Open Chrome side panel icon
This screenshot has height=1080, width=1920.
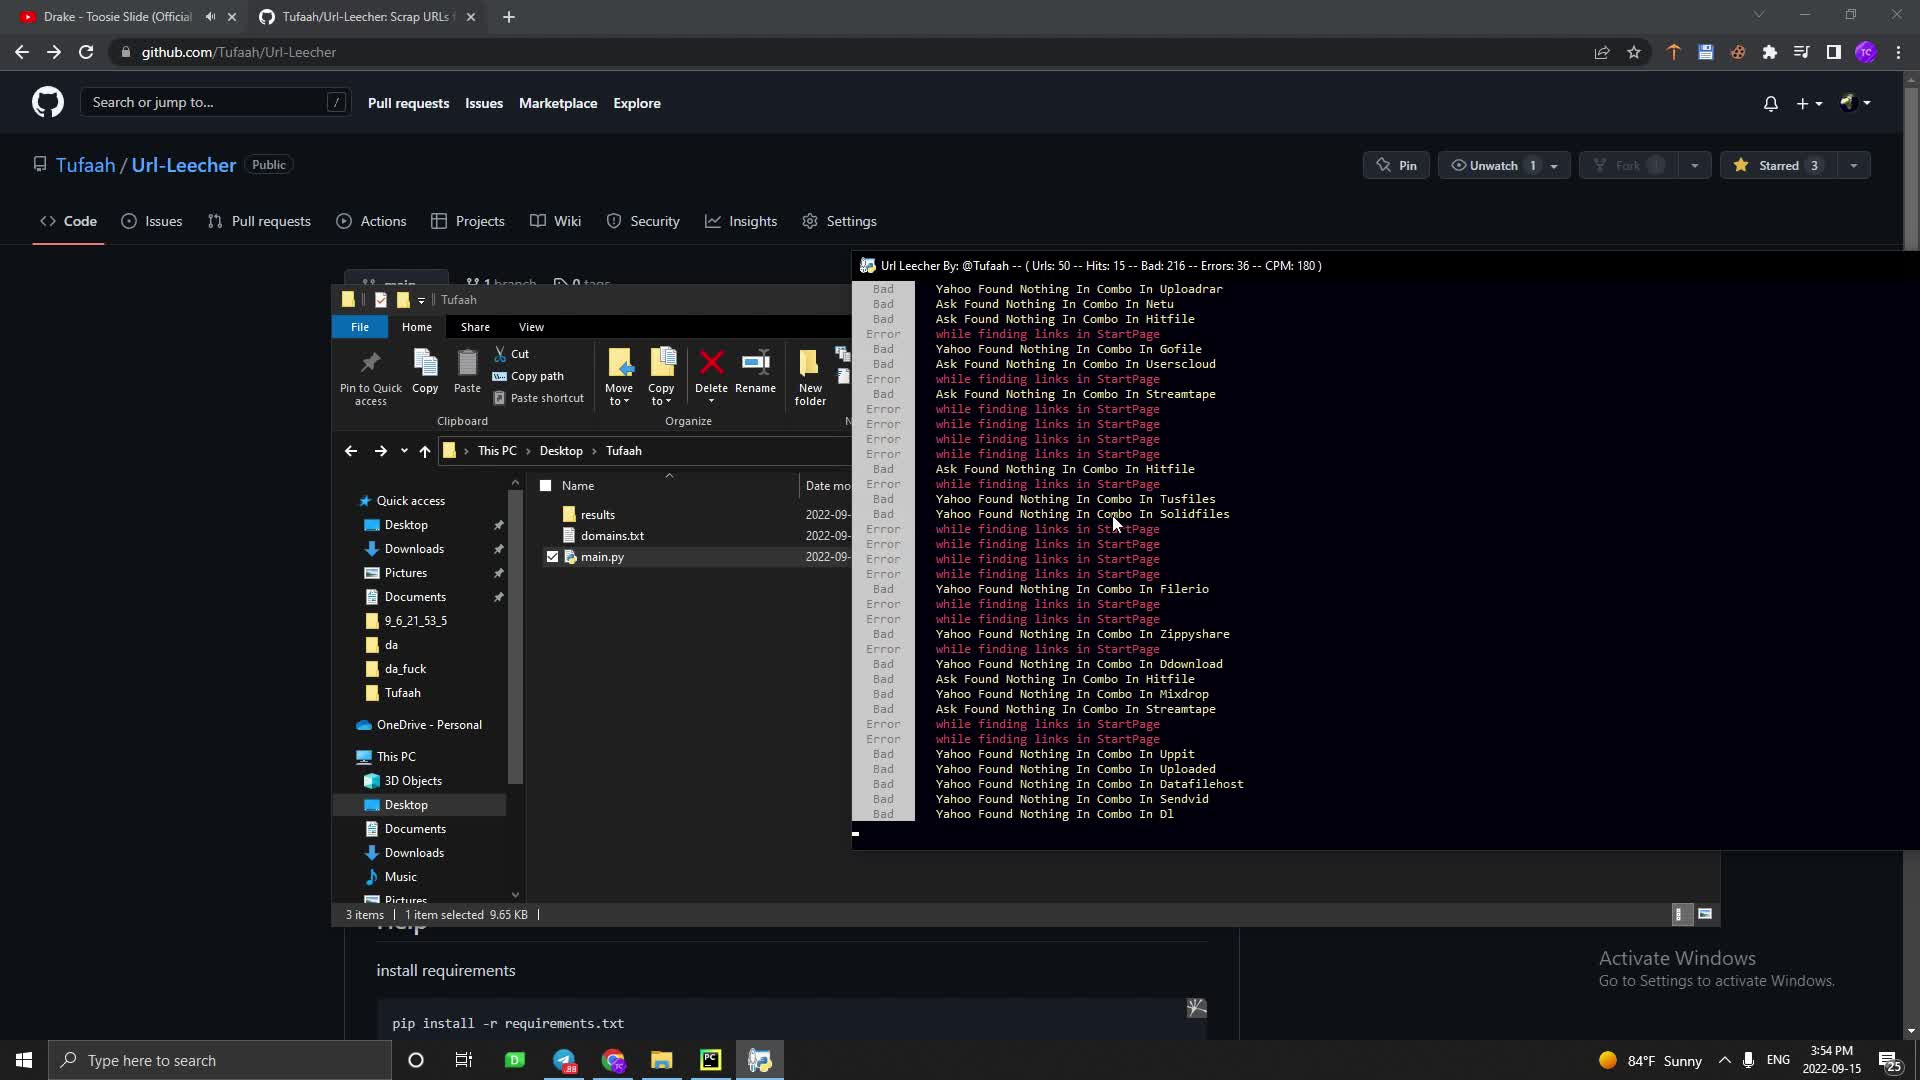click(x=1833, y=52)
